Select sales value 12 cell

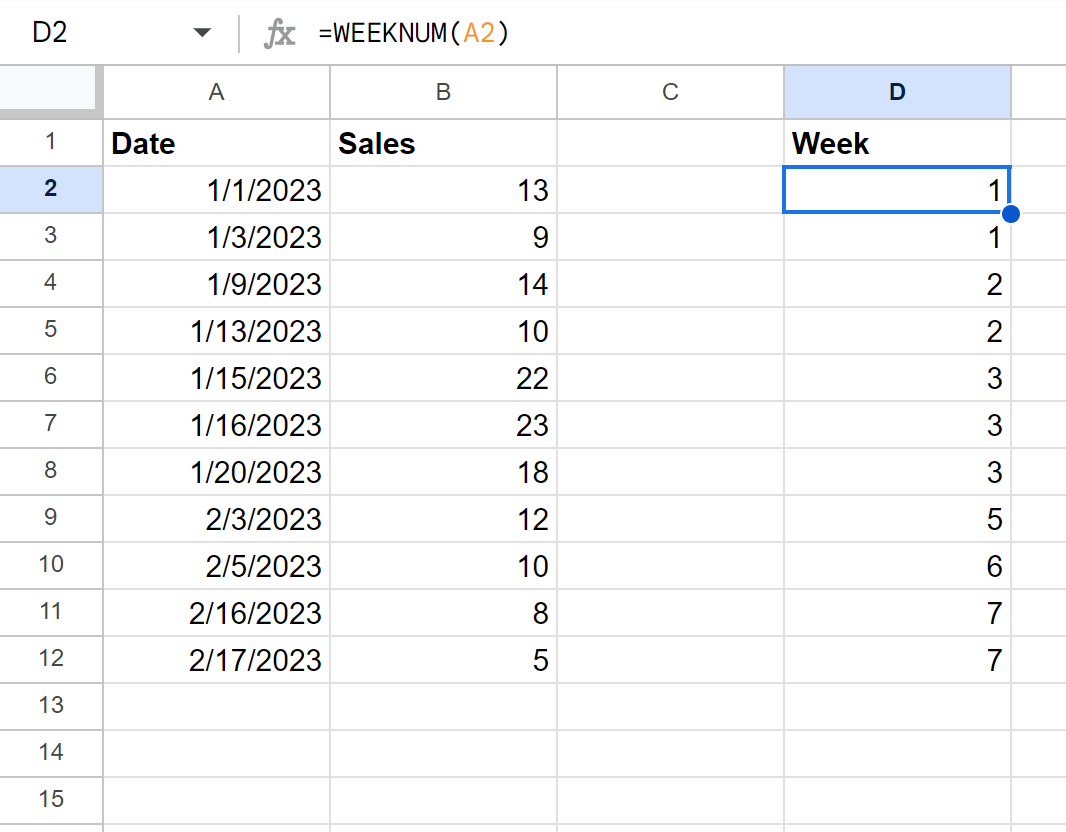click(443, 519)
